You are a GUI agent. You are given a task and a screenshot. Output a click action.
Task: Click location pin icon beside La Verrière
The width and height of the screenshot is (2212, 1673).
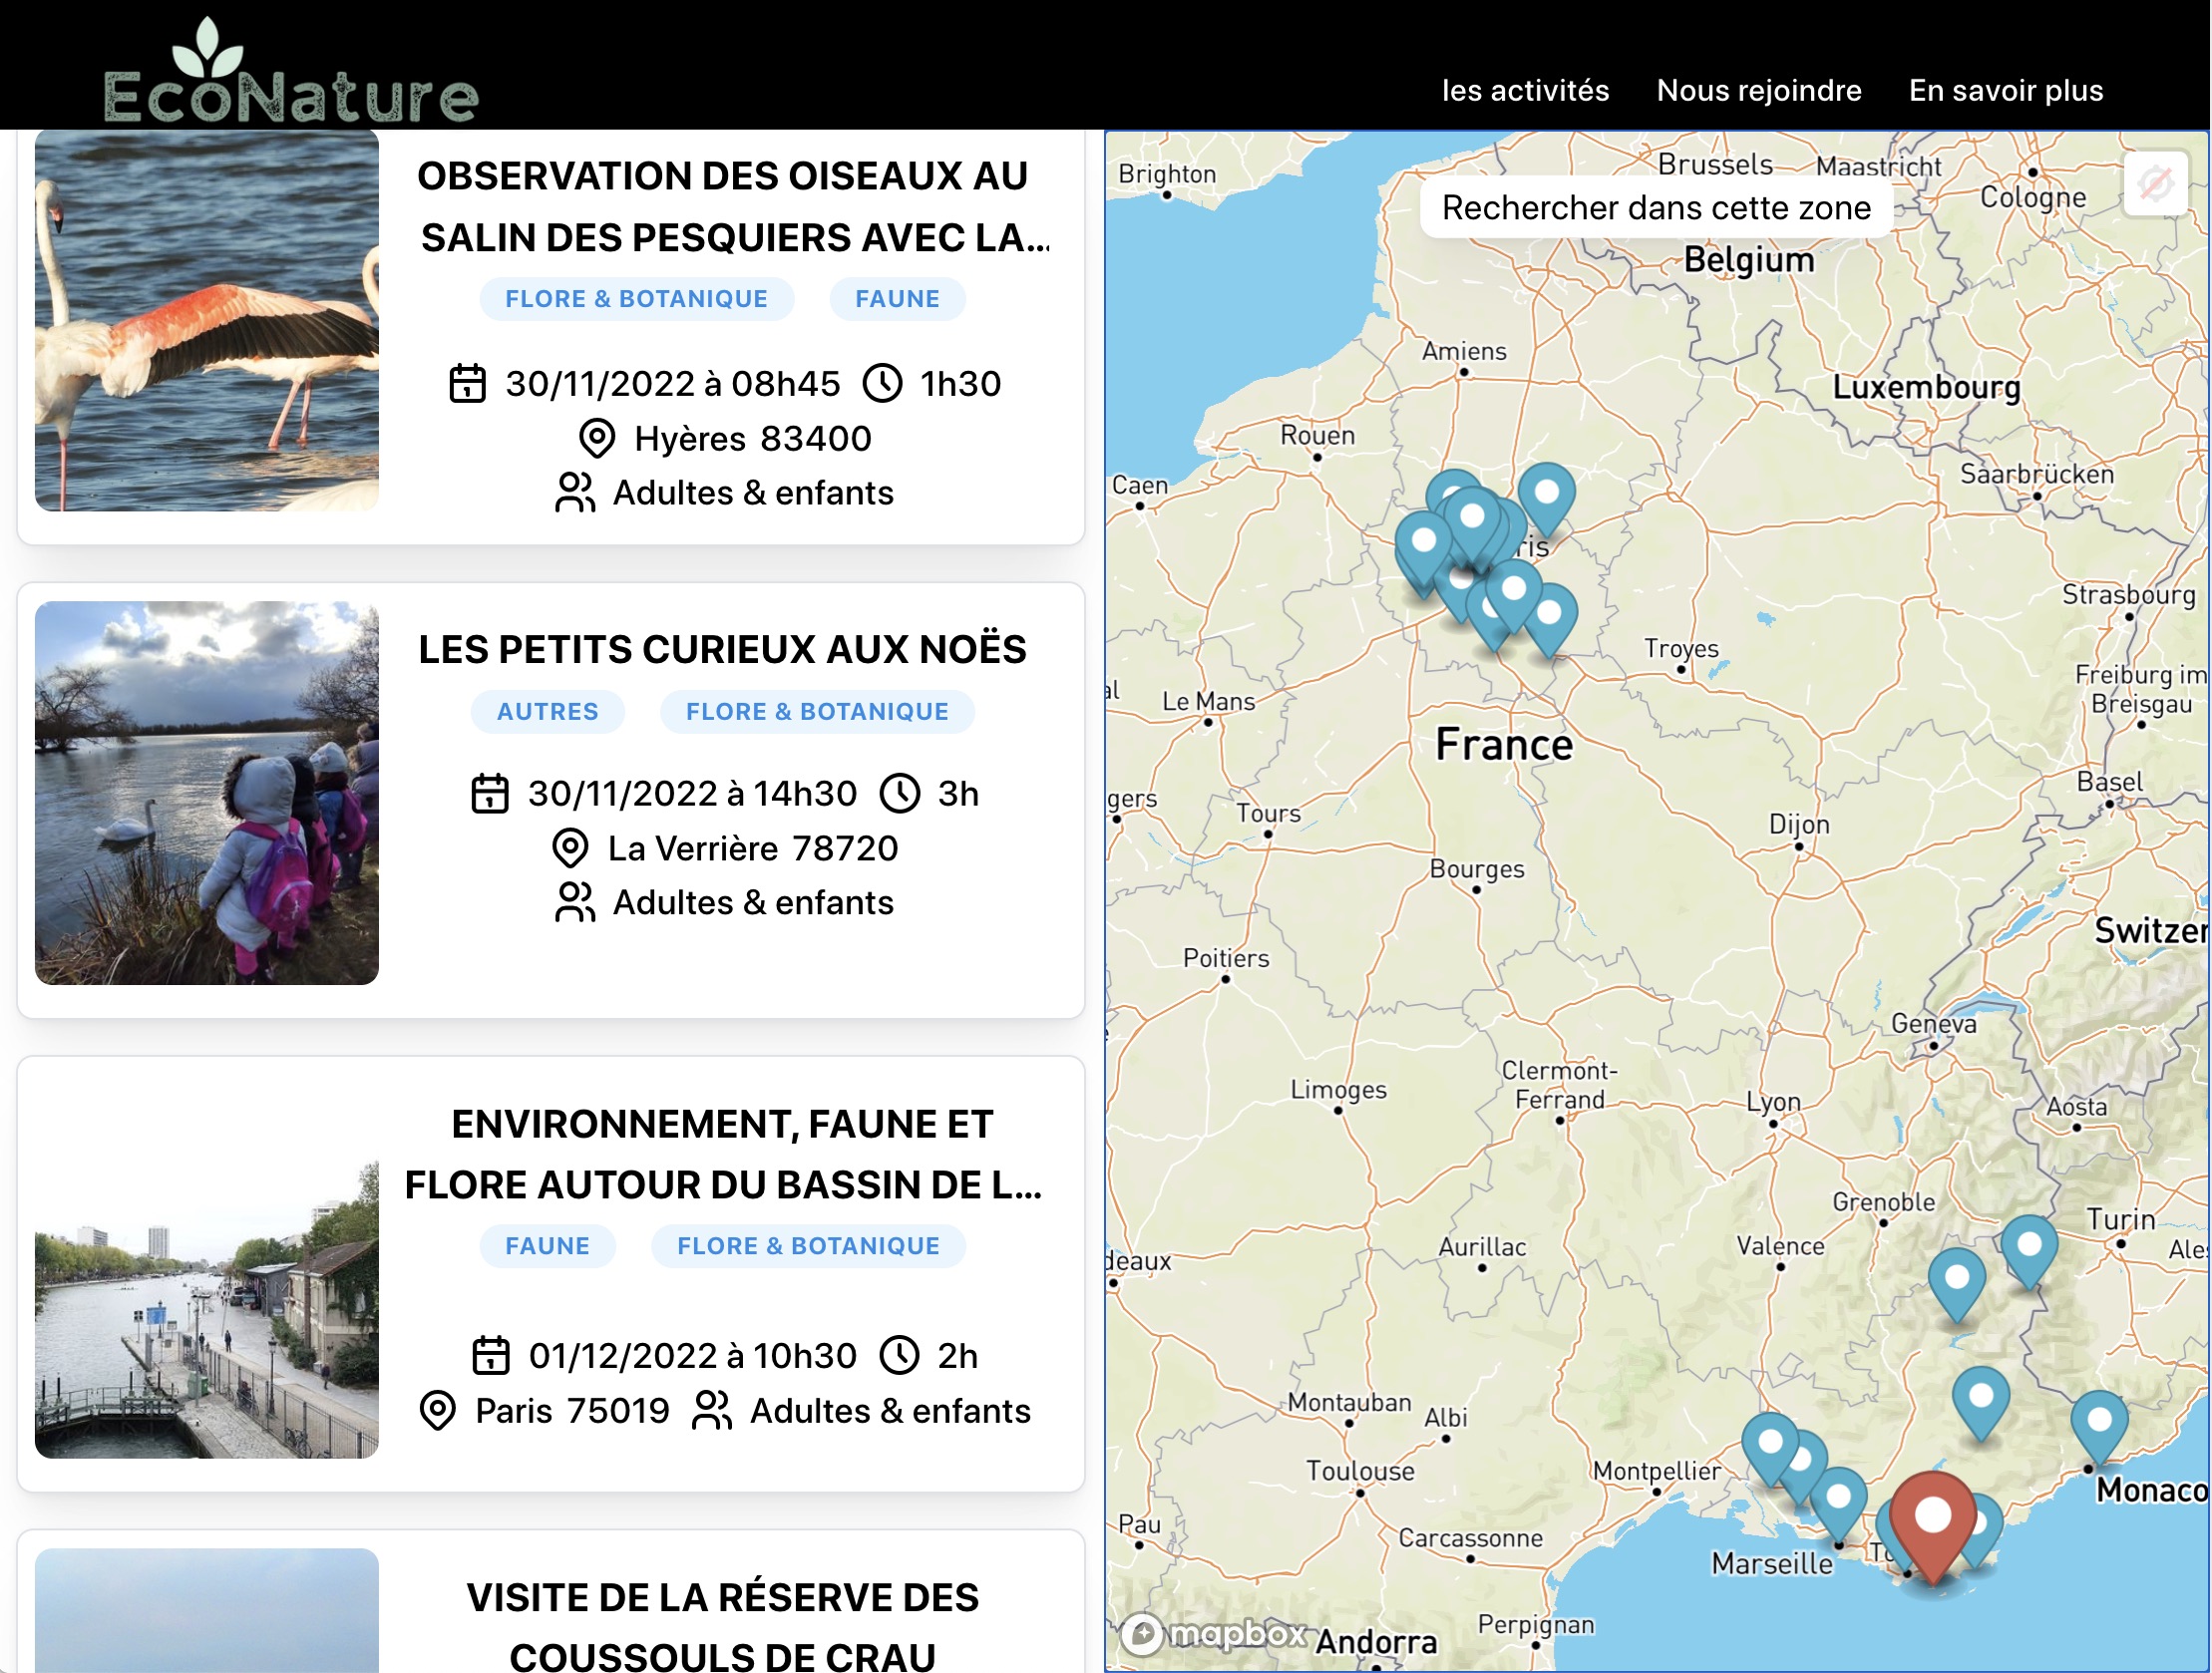coord(570,849)
